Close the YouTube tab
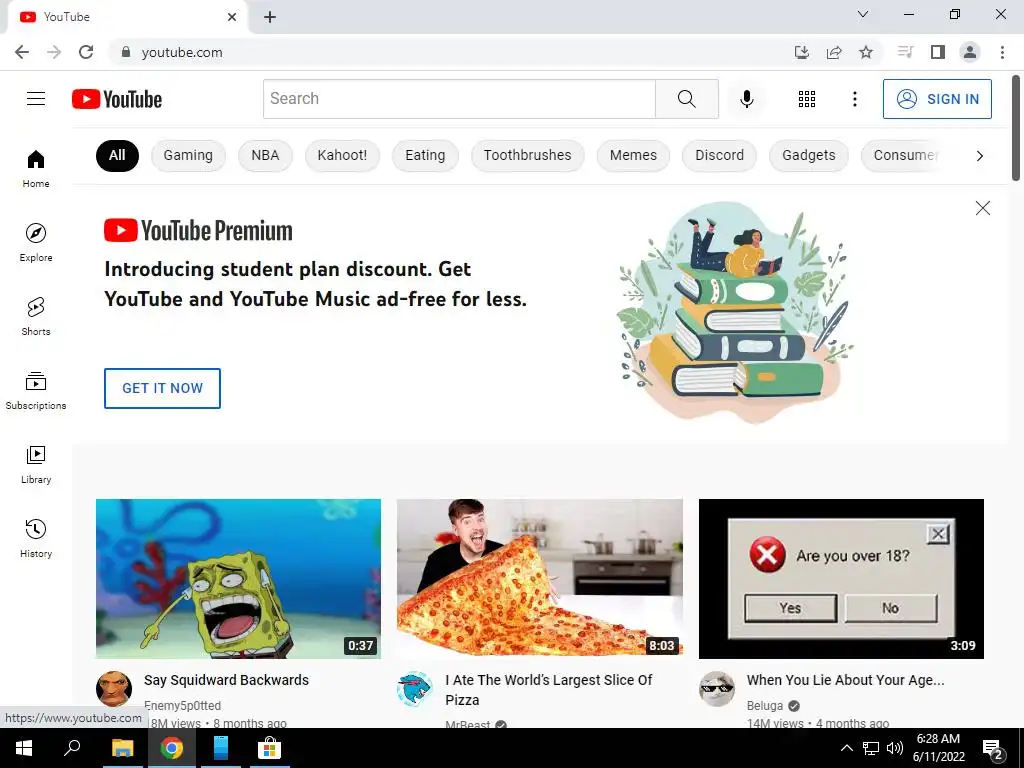The width and height of the screenshot is (1024, 768). pyautogui.click(x=231, y=17)
